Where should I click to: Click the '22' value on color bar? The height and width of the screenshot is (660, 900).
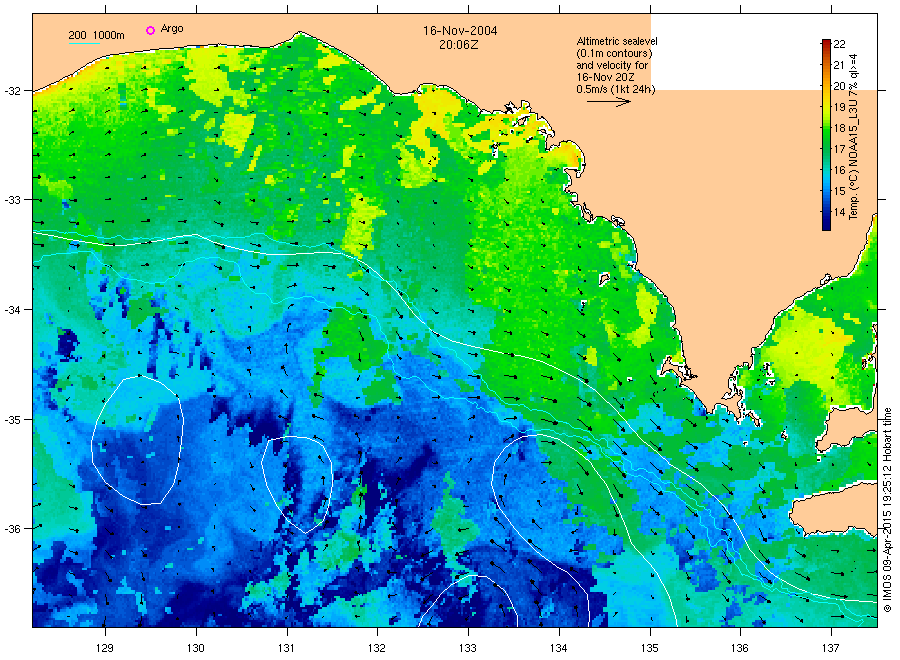point(839,44)
